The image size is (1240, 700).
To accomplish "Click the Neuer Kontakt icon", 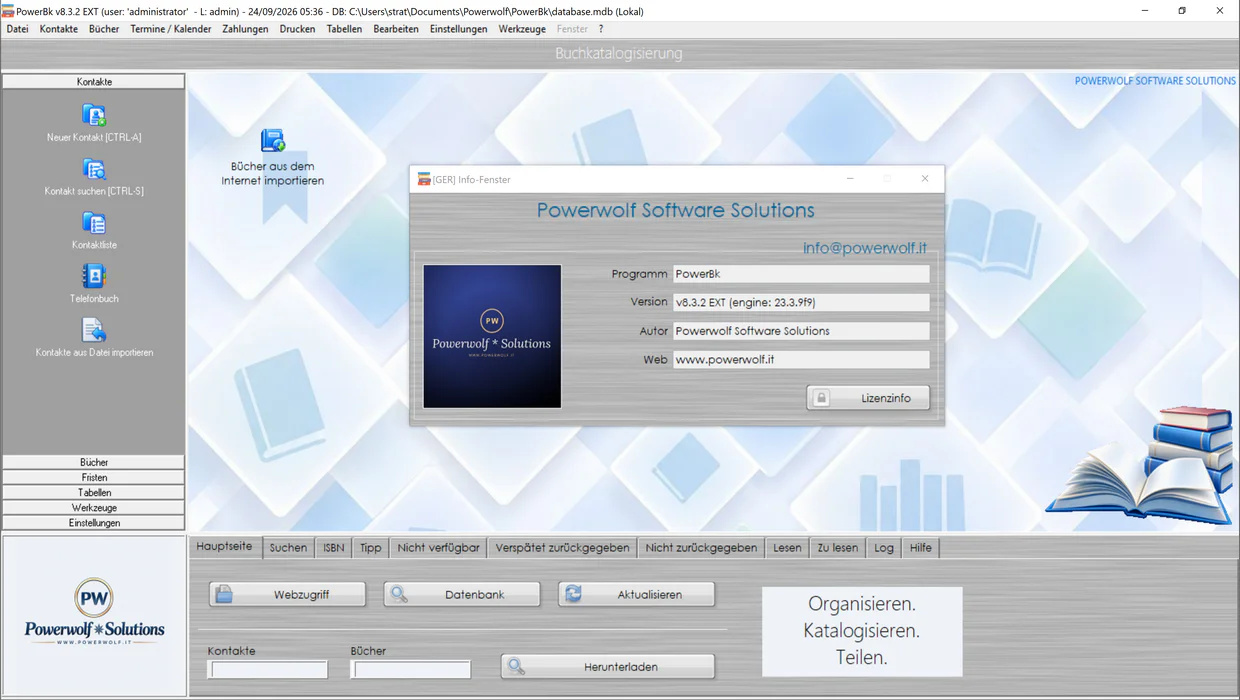I will [x=94, y=116].
